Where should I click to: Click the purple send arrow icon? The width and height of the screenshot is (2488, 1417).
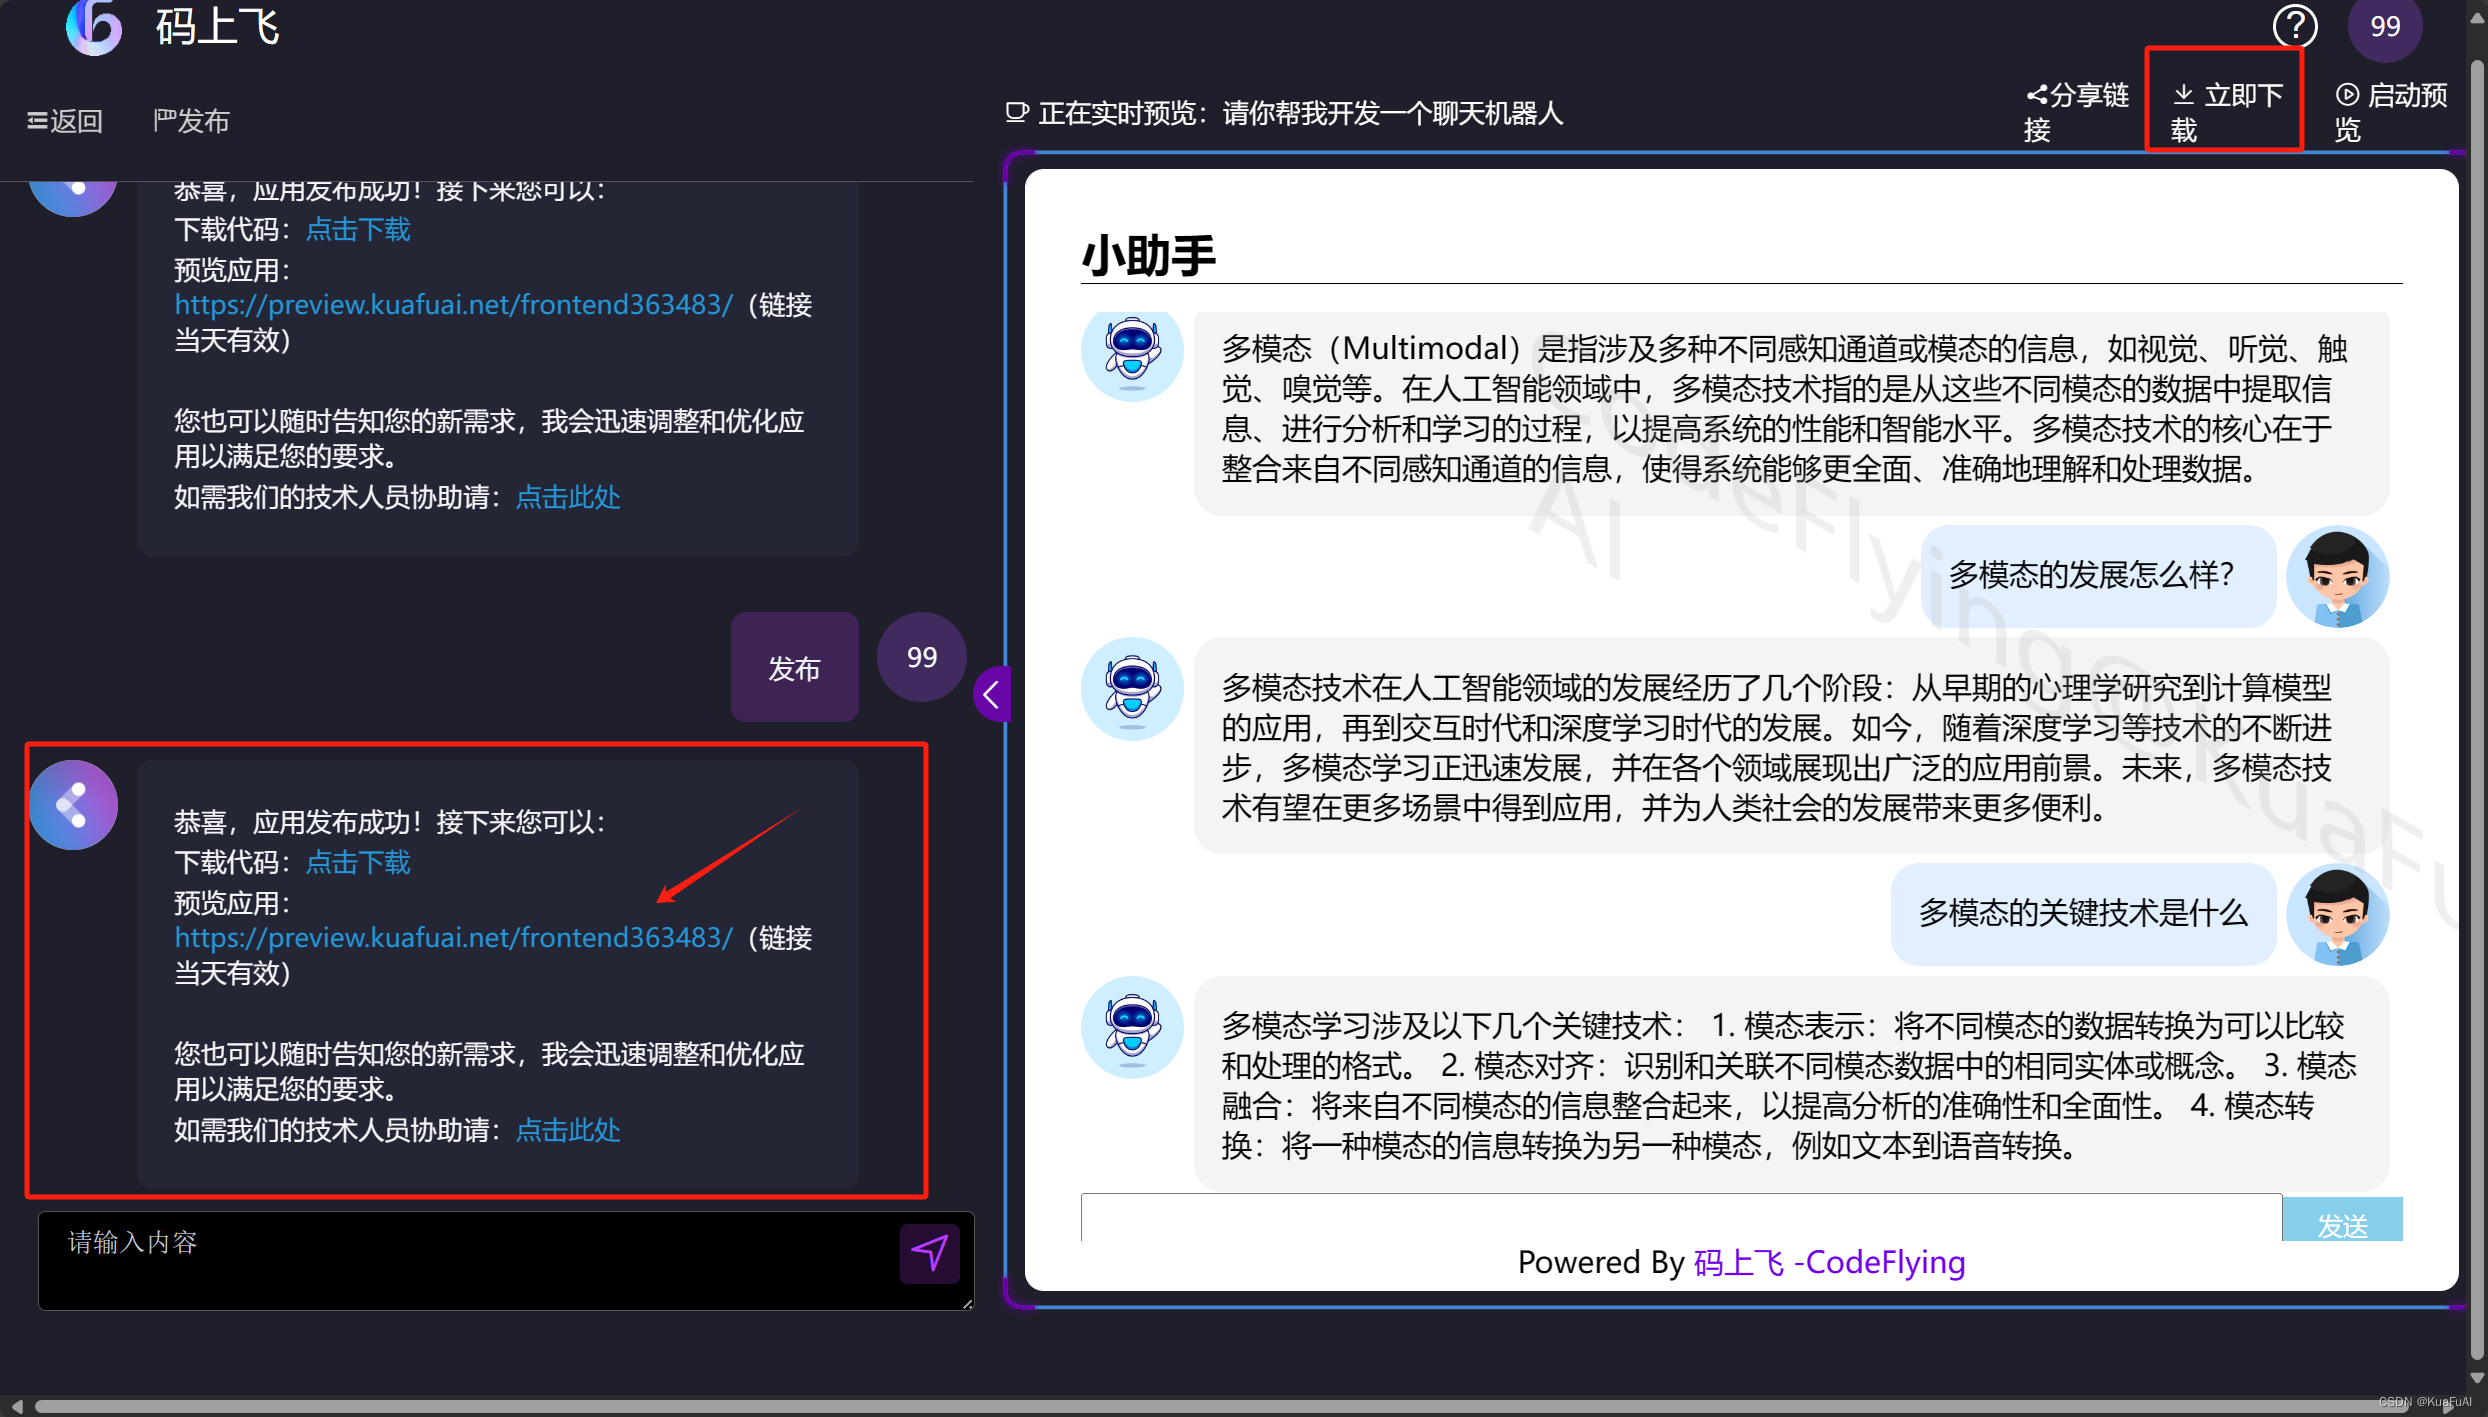click(929, 1253)
